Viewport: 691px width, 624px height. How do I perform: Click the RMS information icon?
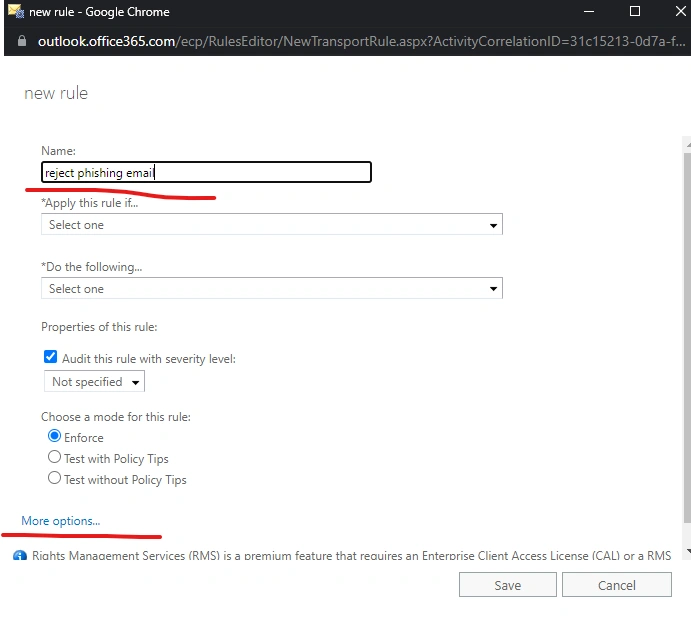(x=19, y=555)
